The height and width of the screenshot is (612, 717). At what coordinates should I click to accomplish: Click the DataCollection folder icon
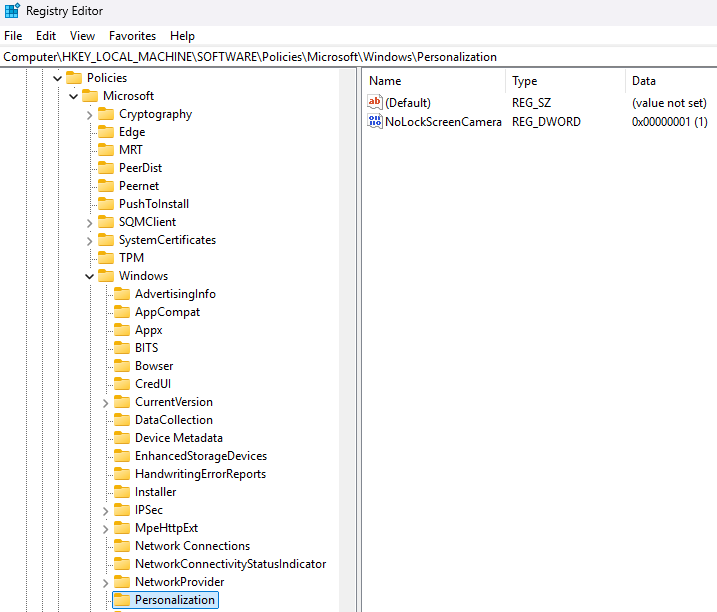122,419
